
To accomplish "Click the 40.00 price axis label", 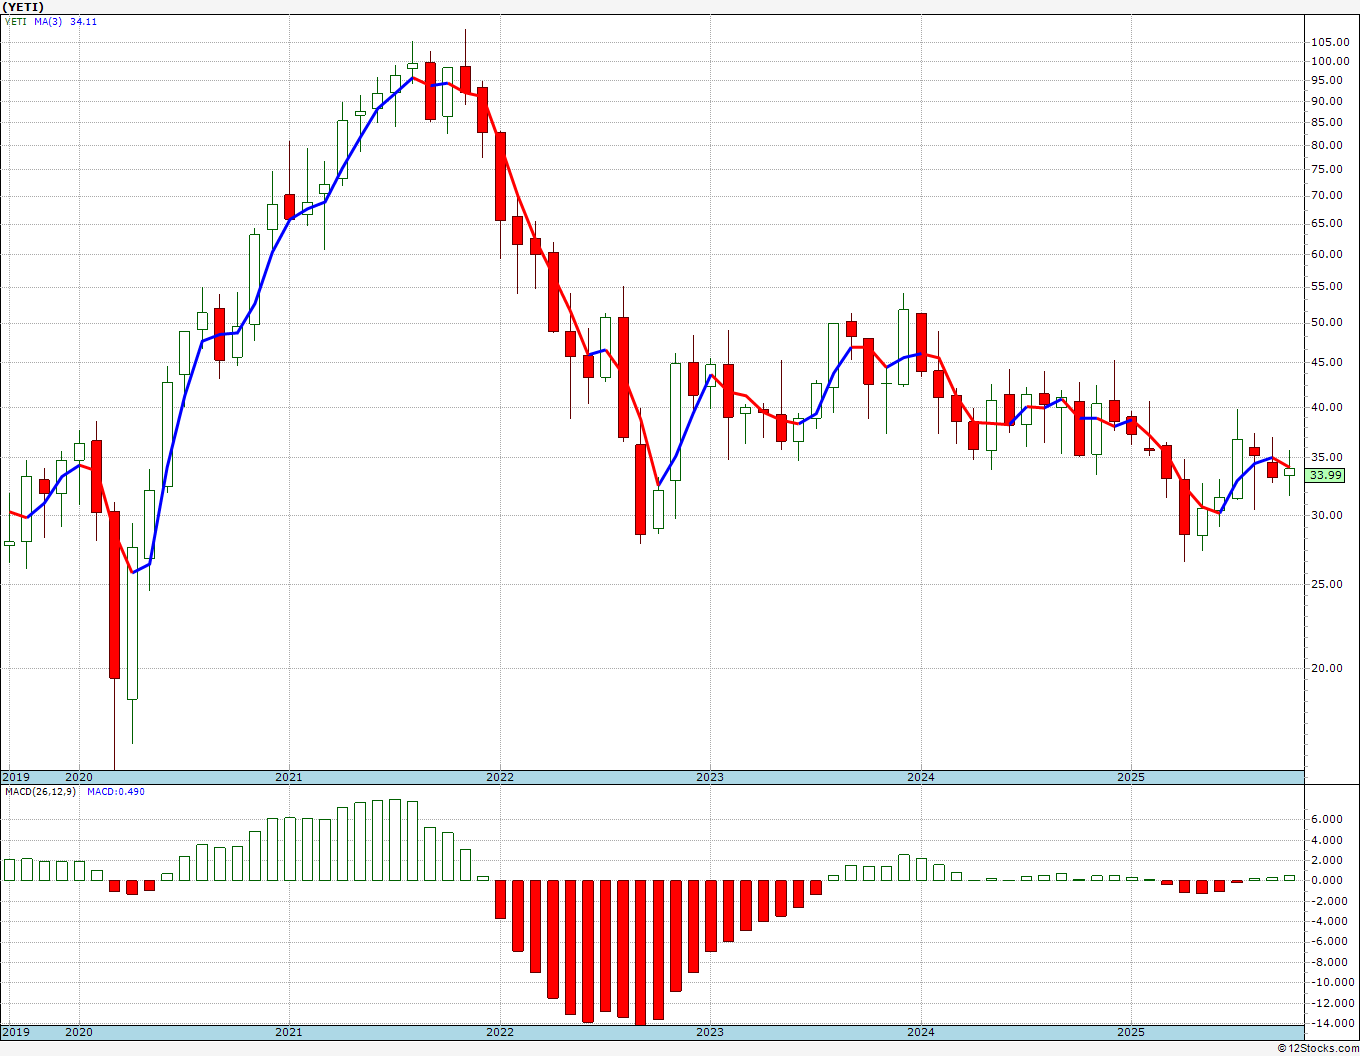I will [1329, 408].
